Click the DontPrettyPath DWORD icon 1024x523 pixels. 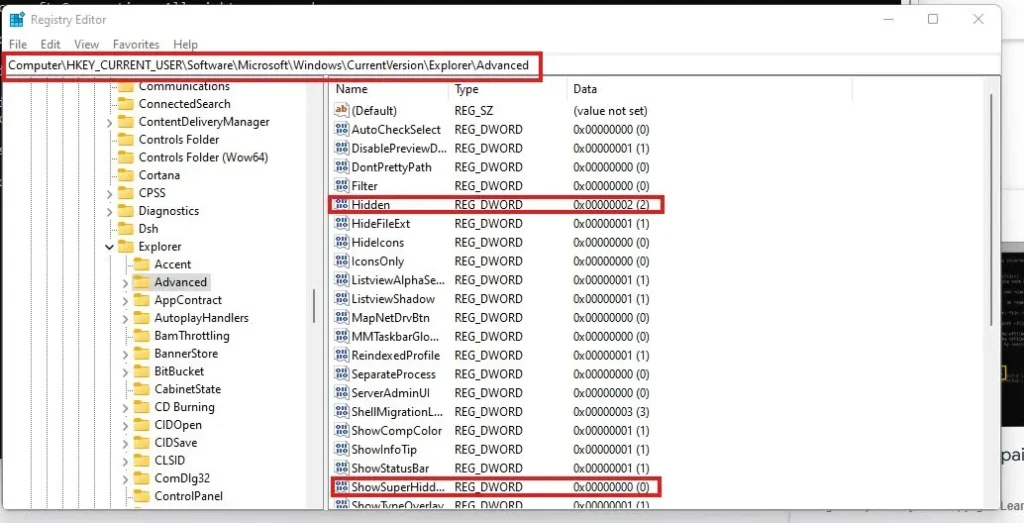(x=342, y=167)
